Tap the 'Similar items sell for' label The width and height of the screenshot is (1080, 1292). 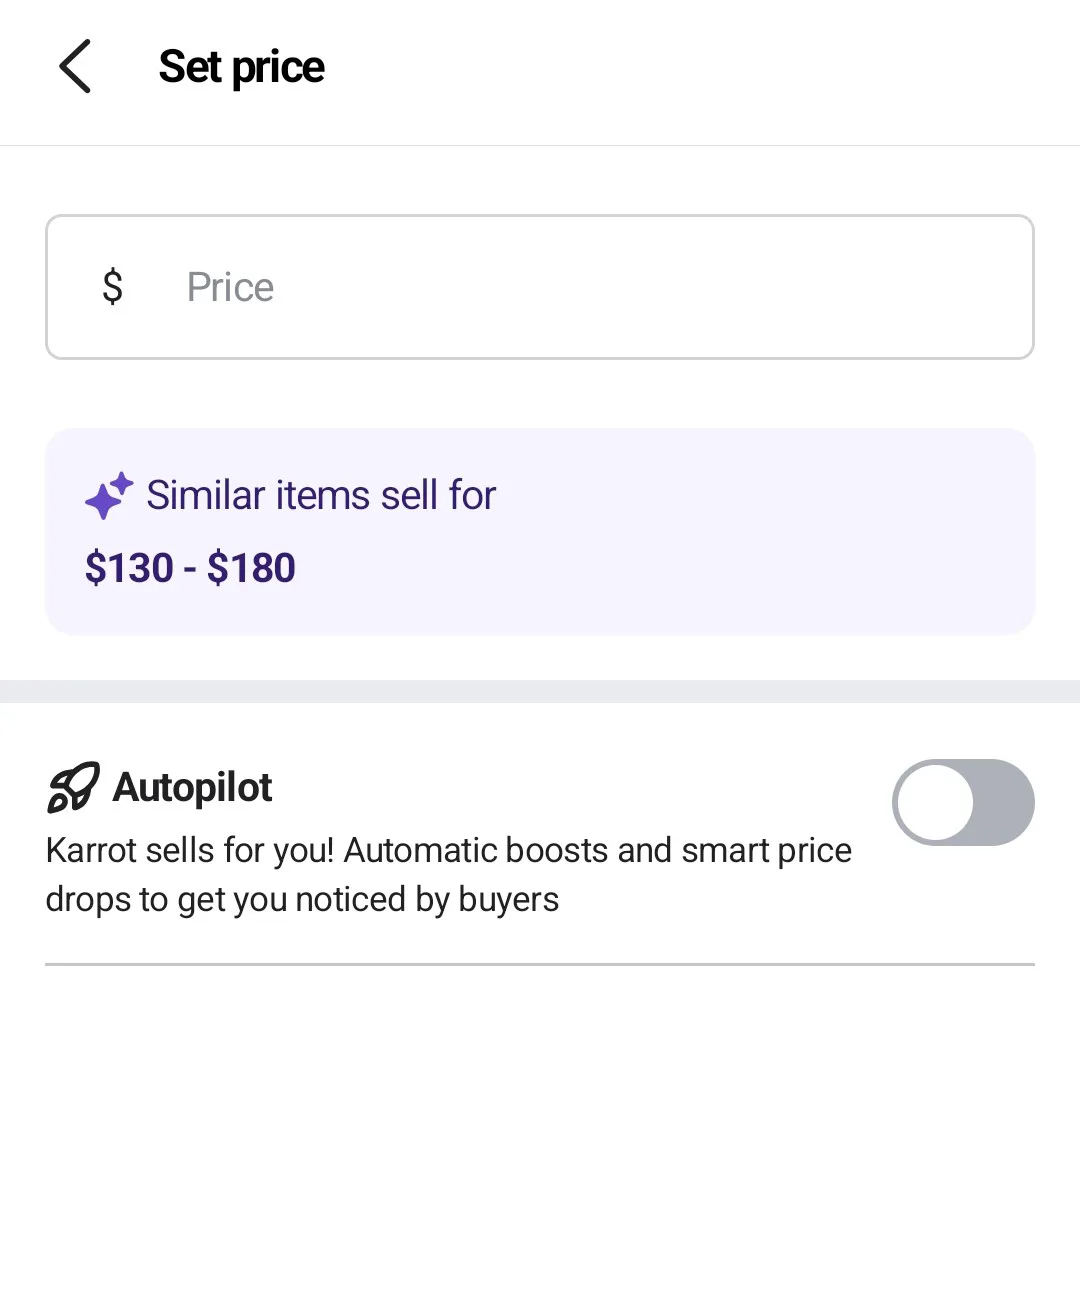(321, 496)
